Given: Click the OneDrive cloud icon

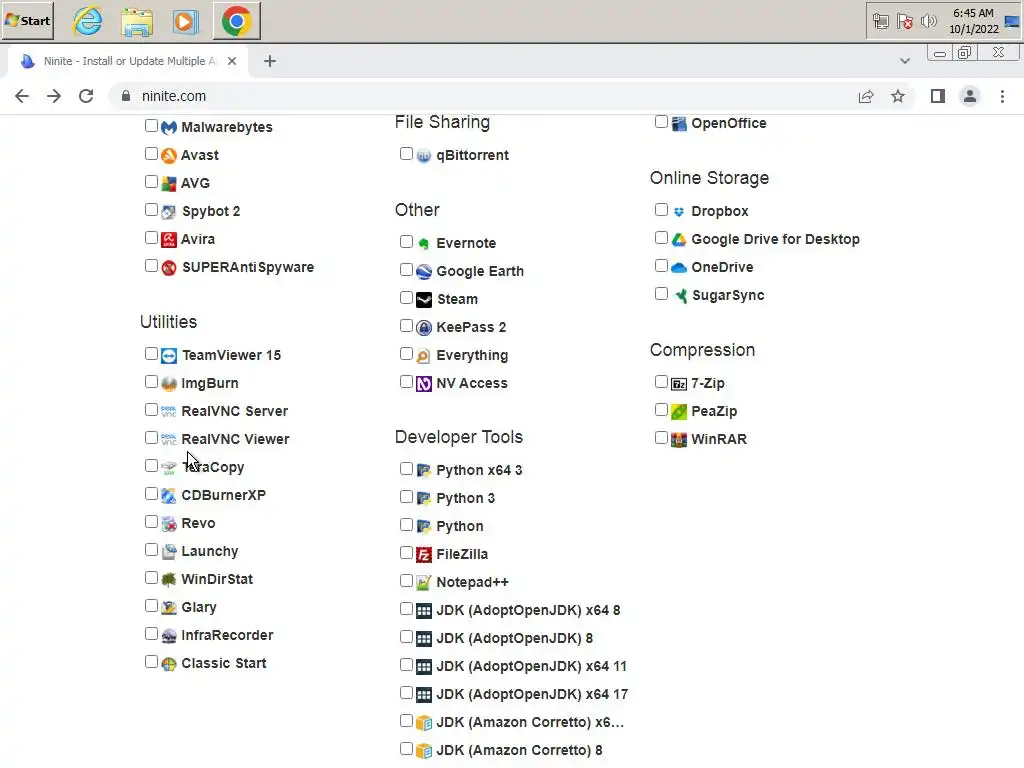Looking at the screenshot, I should 679,268.
